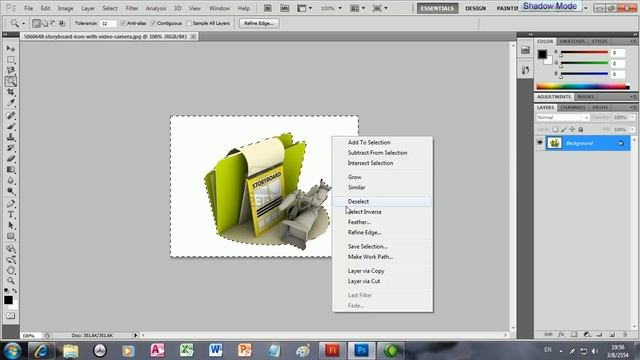
Task: Open Internet Explorer from the taskbar
Action: (41, 351)
